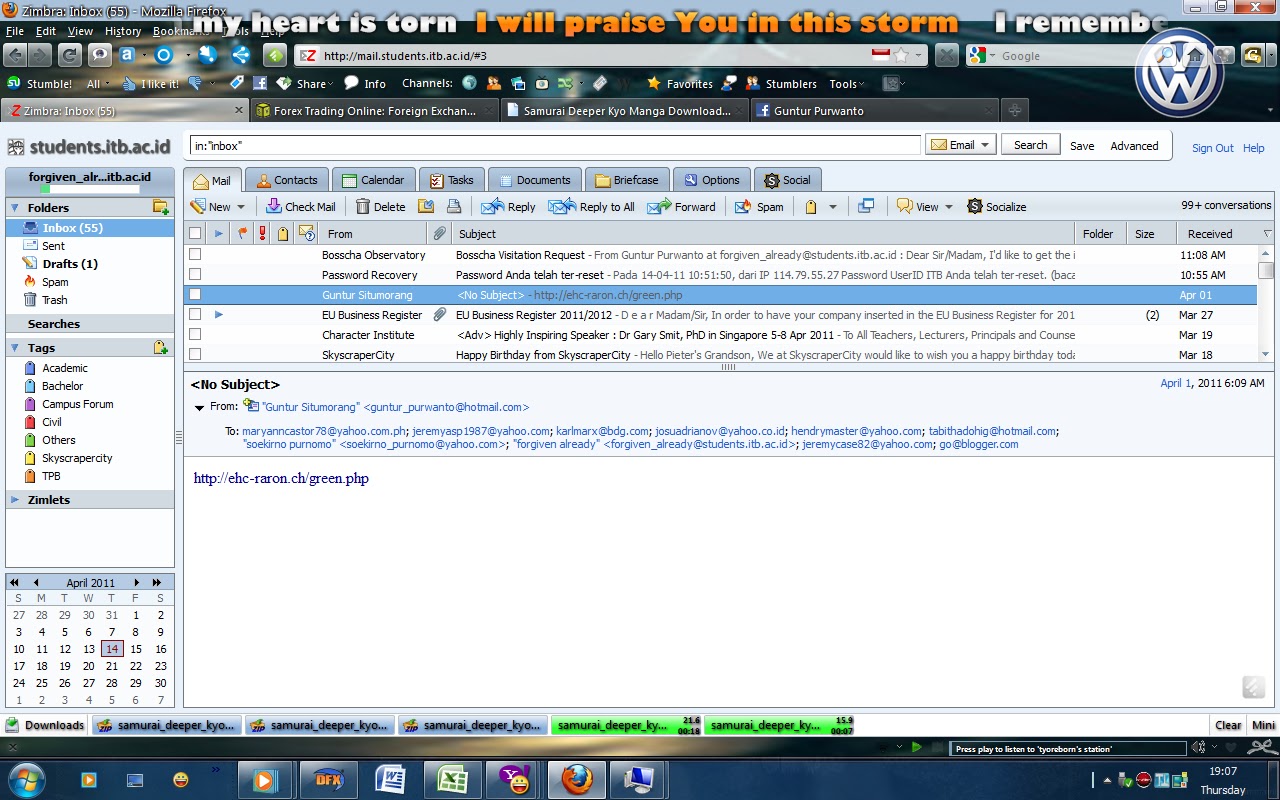
Task: Click the Move to folder icon
Action: coord(426,207)
